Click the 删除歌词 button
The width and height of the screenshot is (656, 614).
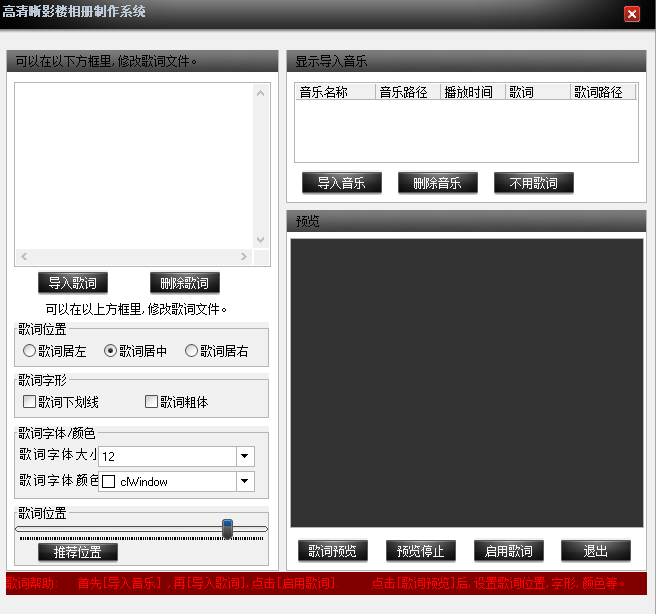pos(184,283)
